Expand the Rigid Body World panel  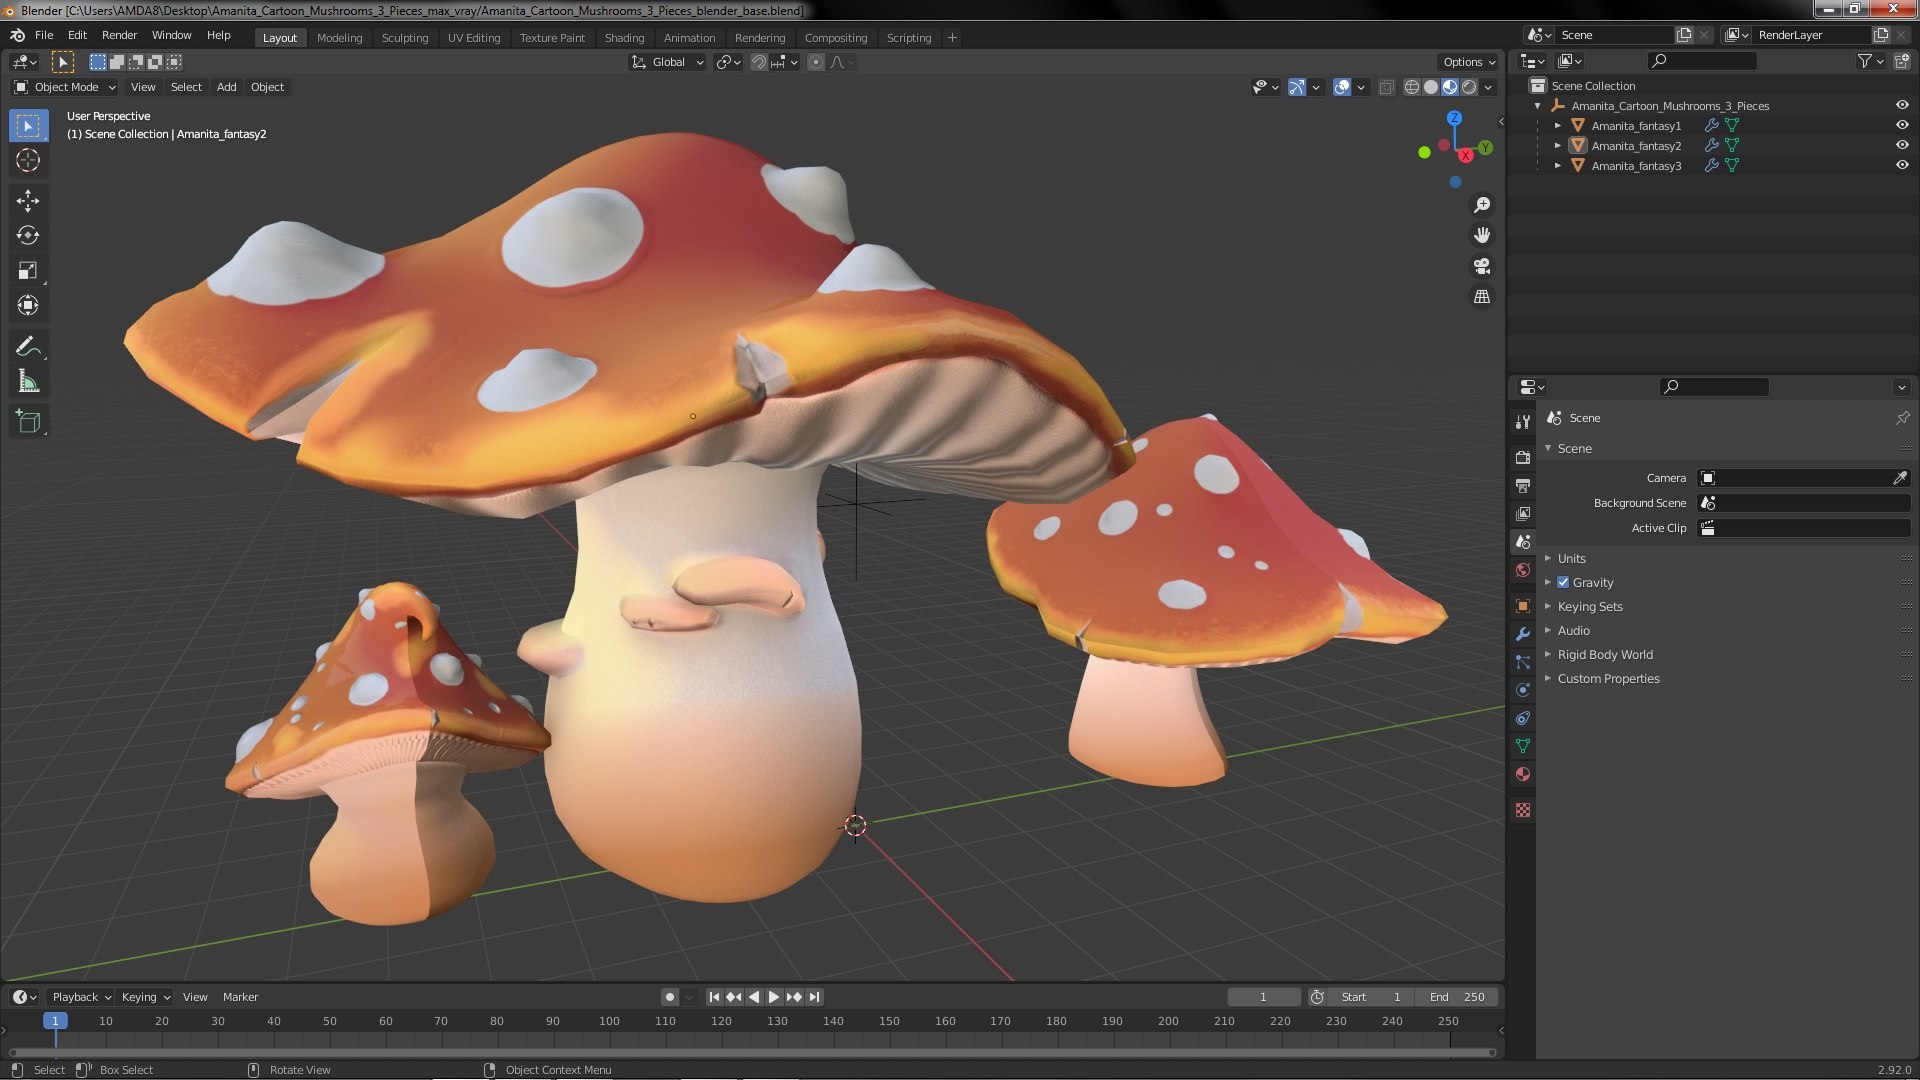tap(1605, 654)
